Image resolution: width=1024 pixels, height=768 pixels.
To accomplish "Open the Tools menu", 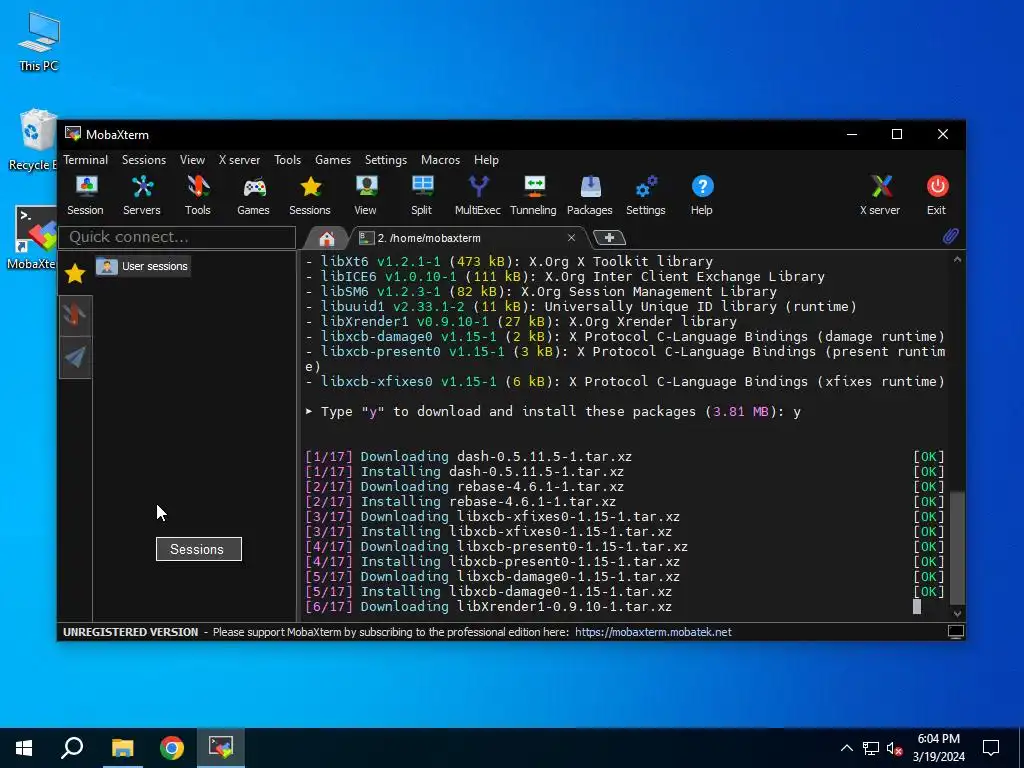I will click(287, 160).
